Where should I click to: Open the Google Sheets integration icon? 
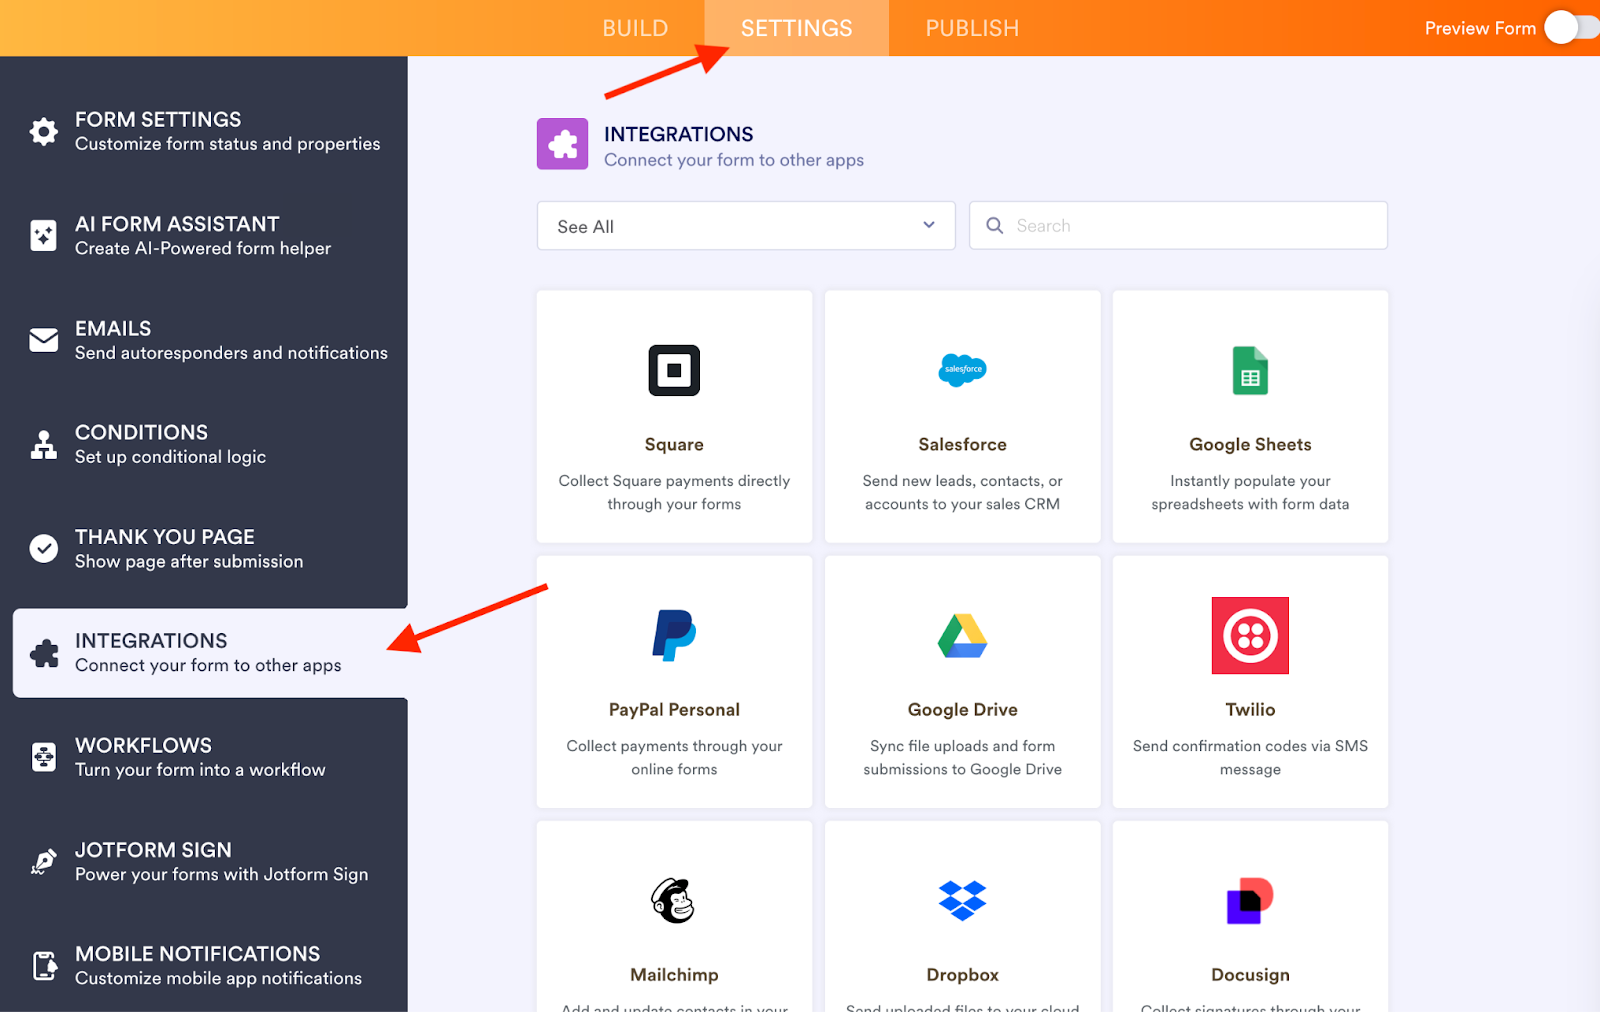pos(1250,370)
